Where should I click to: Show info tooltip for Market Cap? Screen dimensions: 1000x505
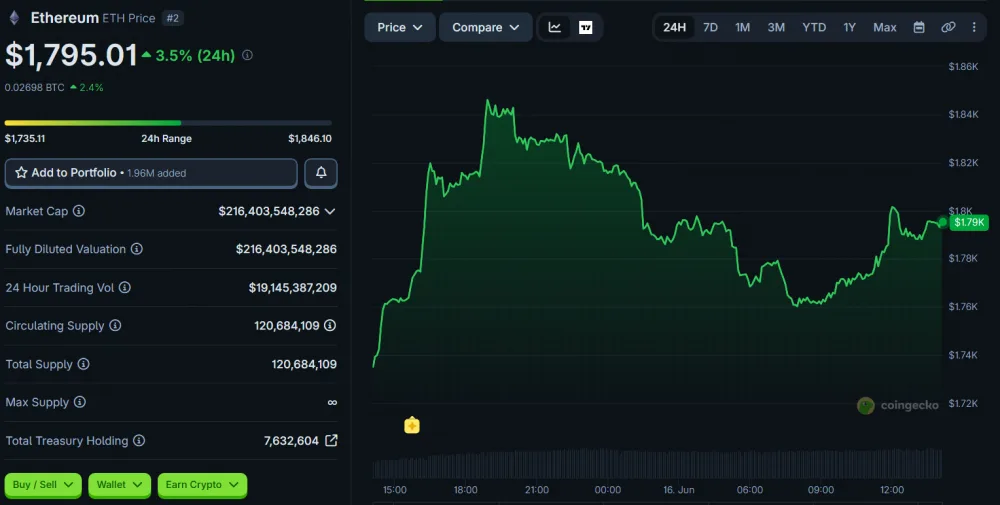78,211
